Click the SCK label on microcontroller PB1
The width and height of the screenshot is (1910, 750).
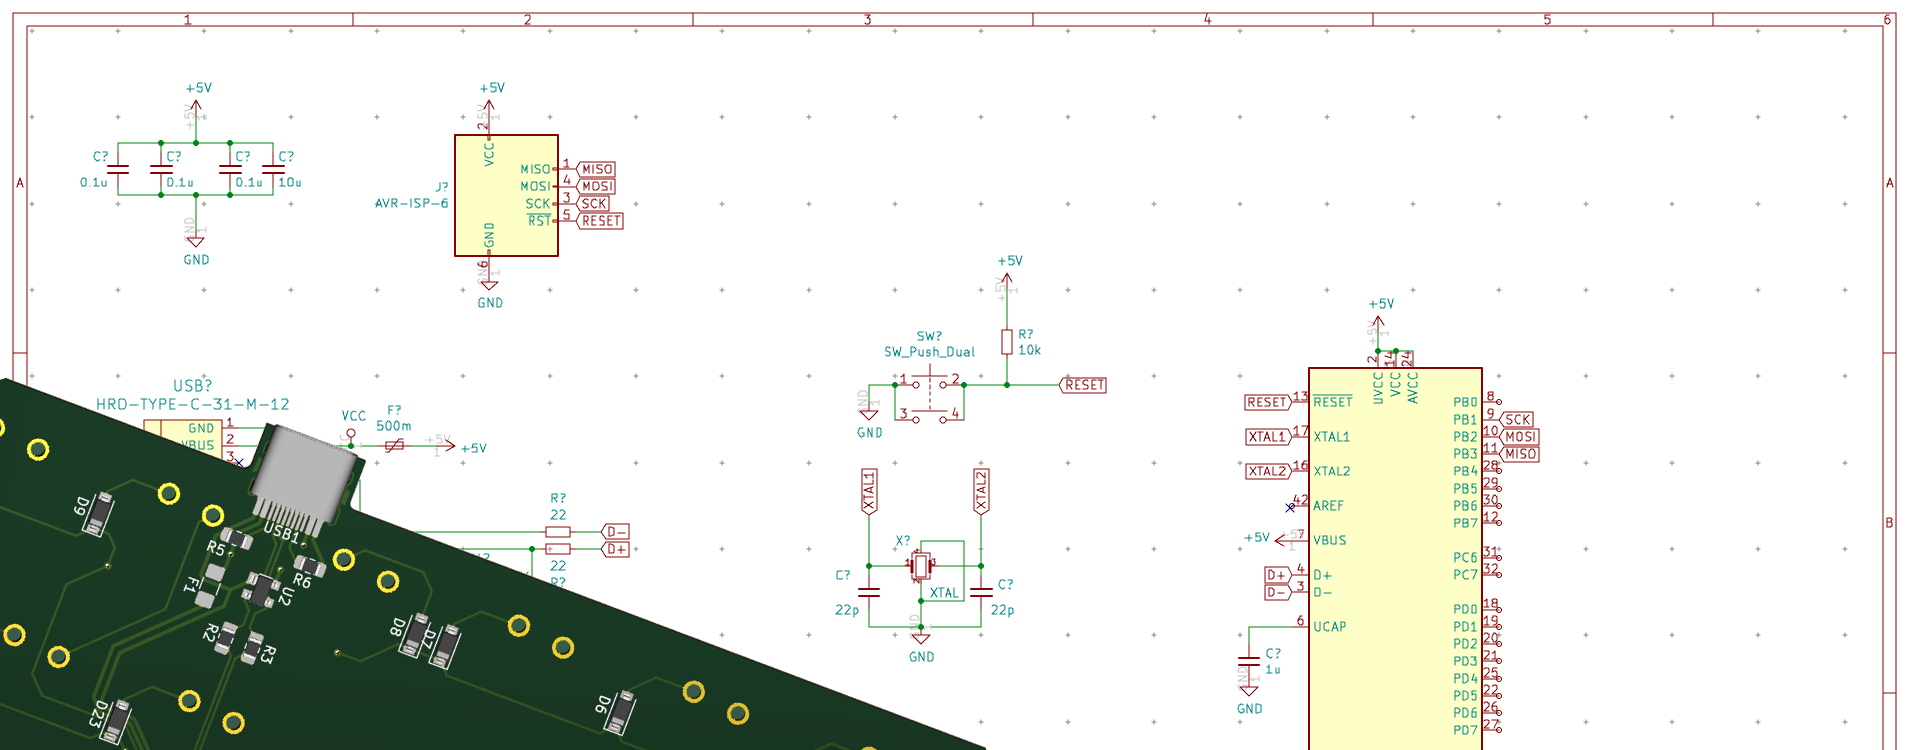point(1517,420)
